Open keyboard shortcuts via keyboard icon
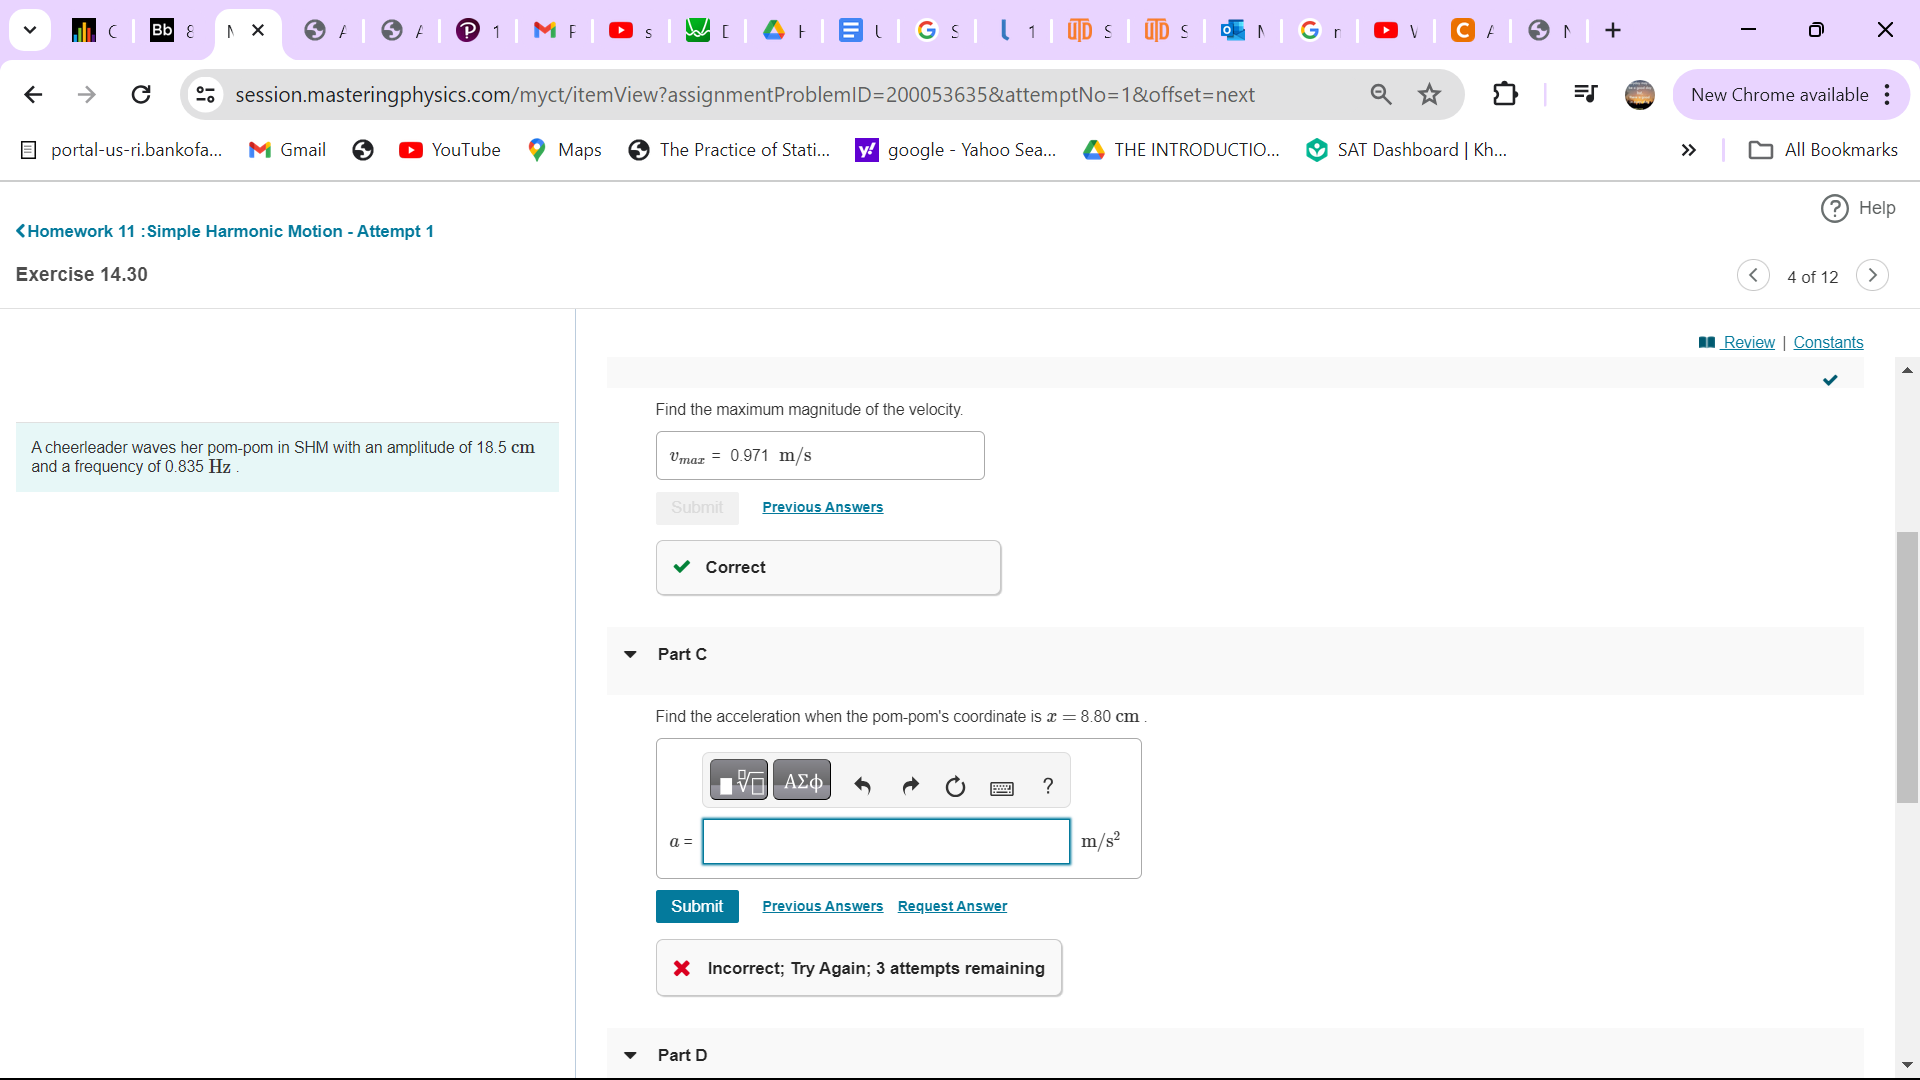The image size is (1920, 1080). 1001,787
